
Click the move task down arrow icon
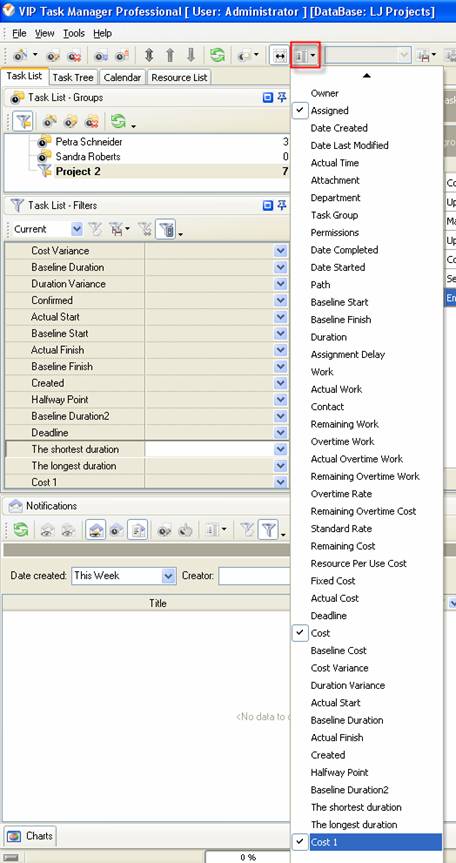click(x=190, y=56)
